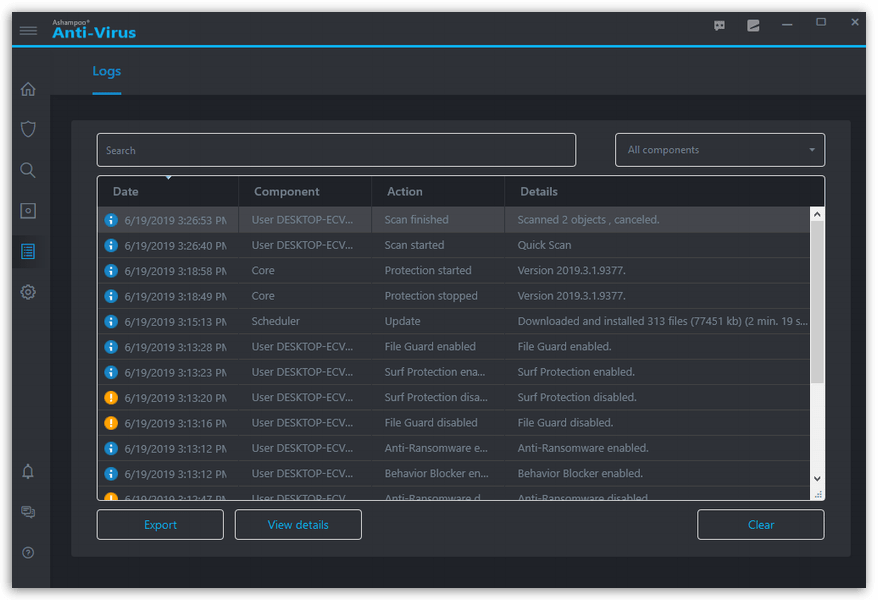878x600 pixels.
Task: Click inside the Search field
Action: (335, 149)
